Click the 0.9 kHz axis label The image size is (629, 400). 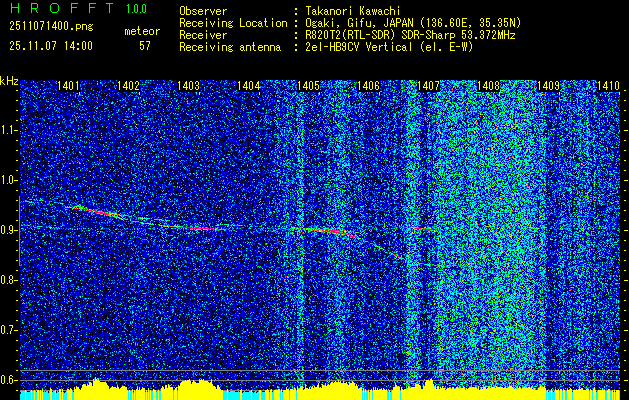pos(8,230)
